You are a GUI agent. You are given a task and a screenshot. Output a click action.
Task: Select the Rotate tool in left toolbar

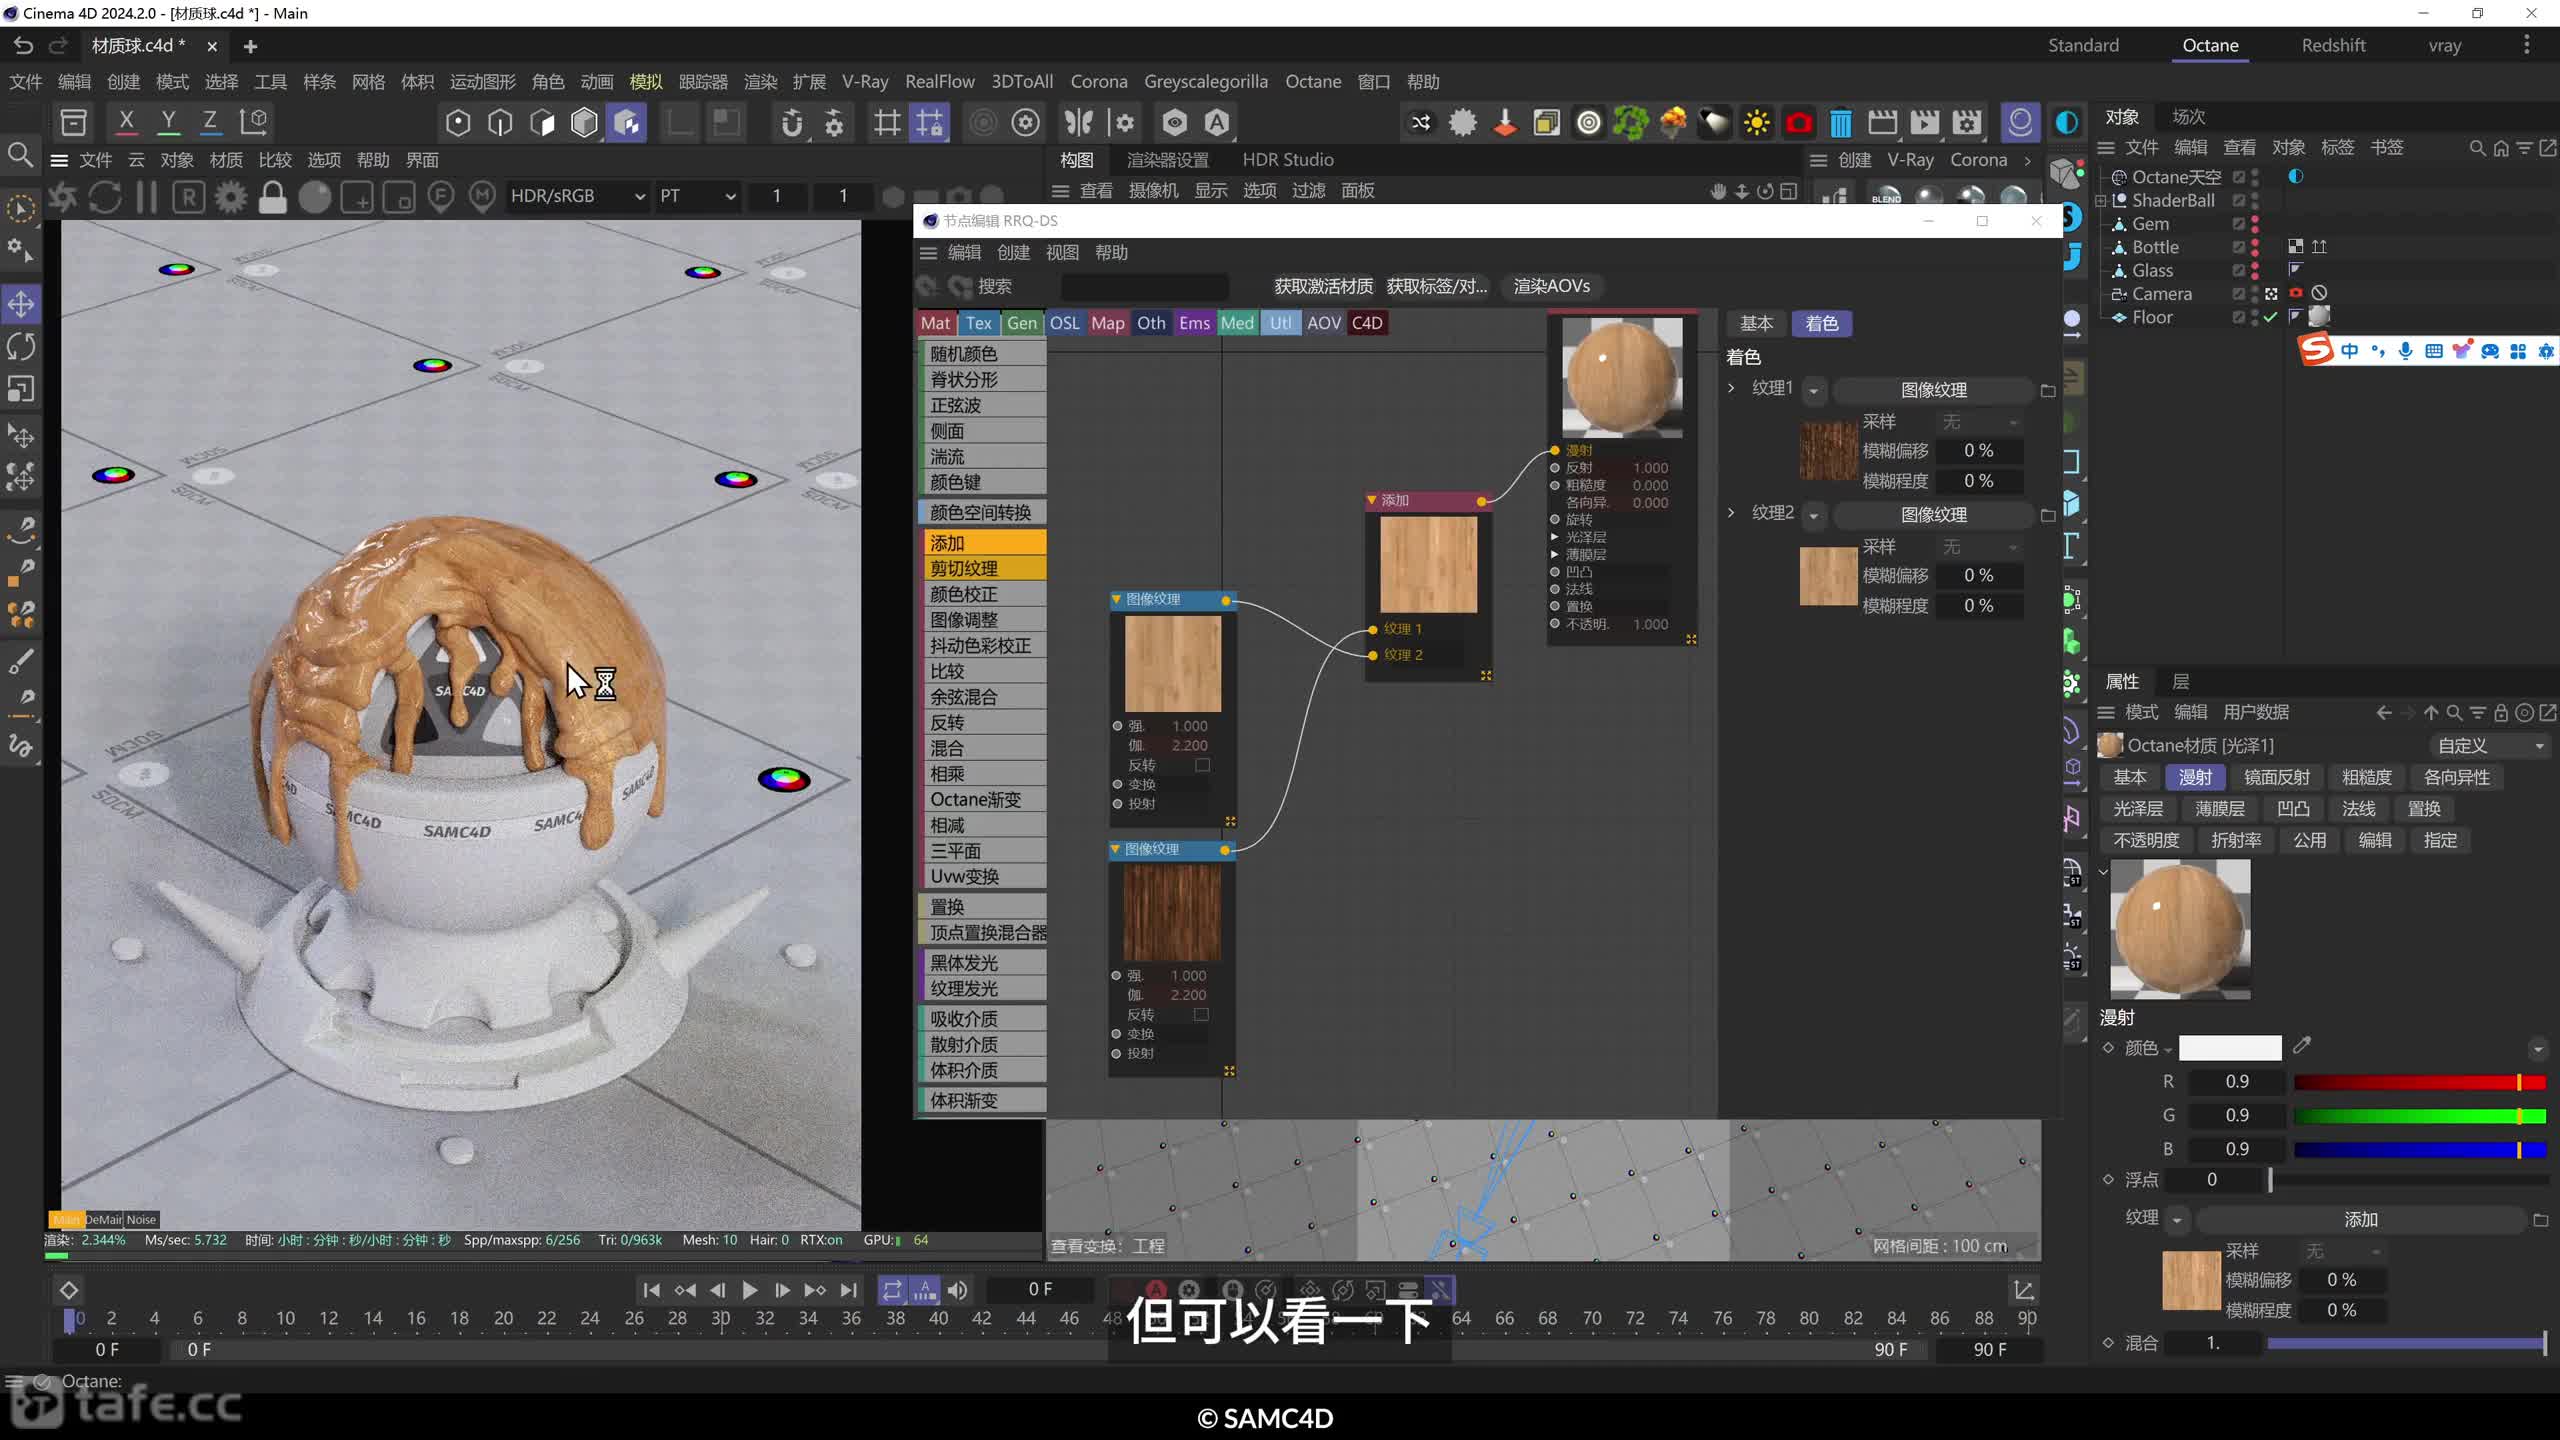[21, 346]
